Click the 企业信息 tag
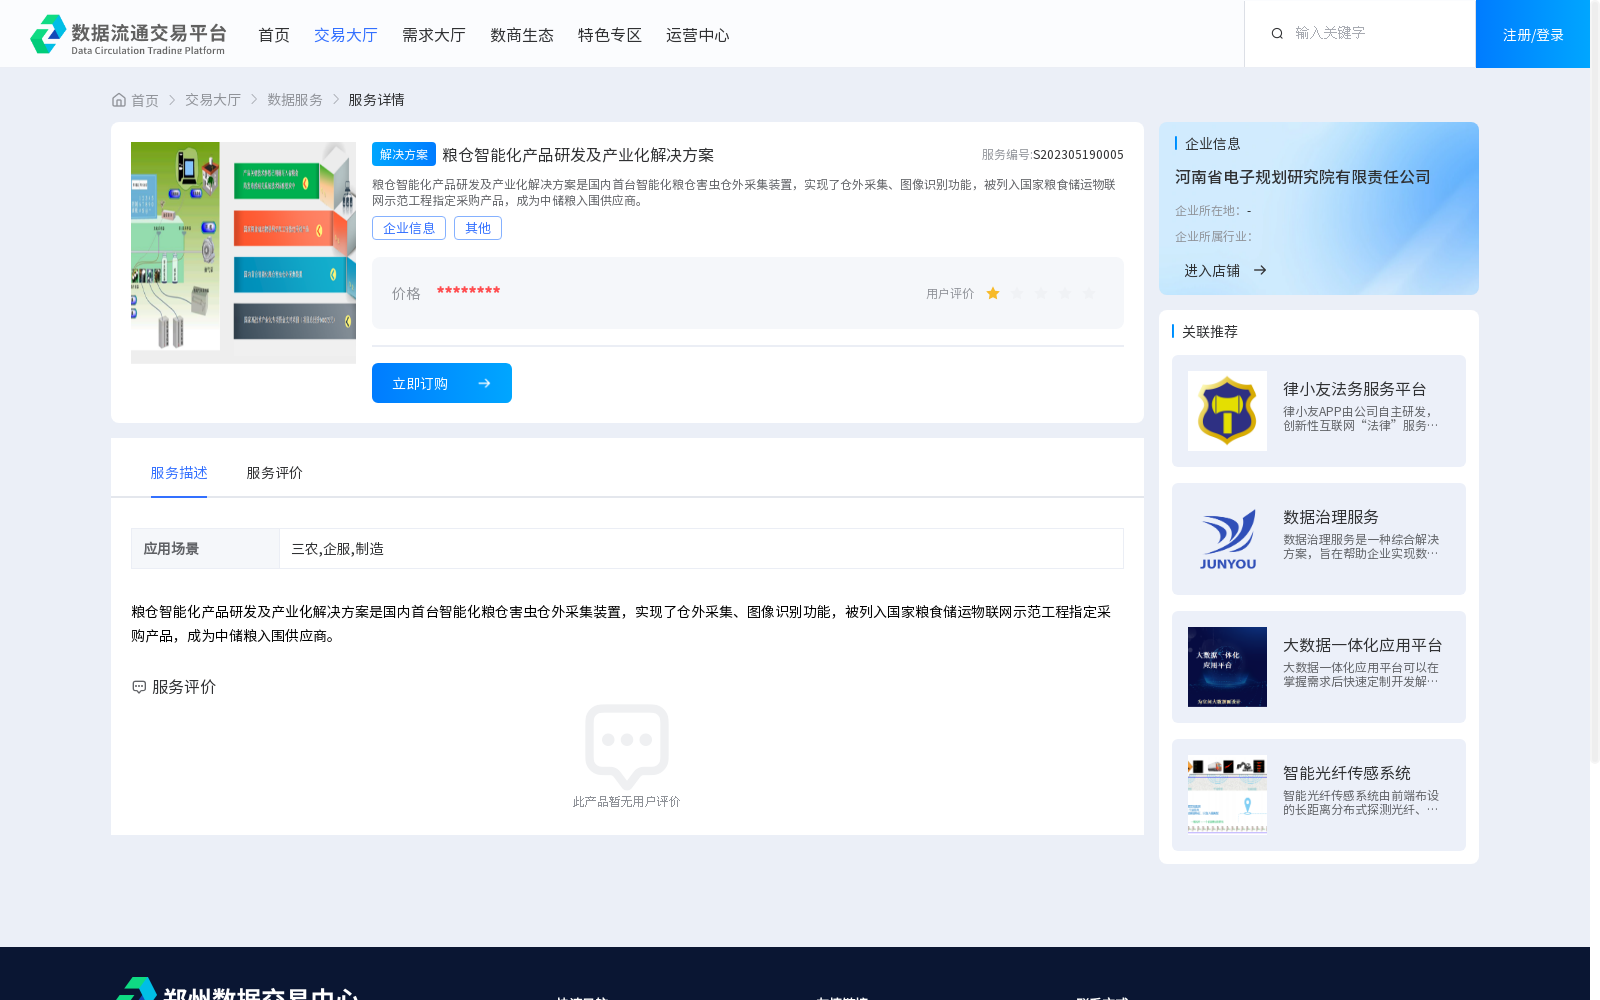 point(409,228)
